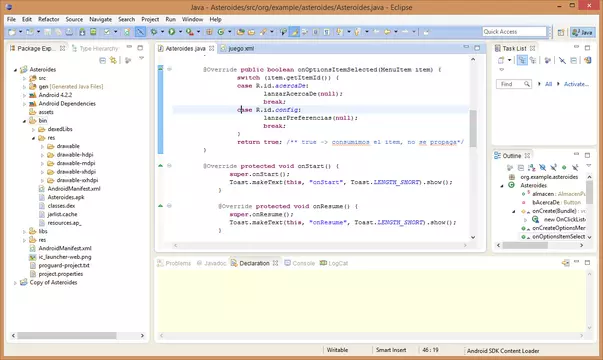The width and height of the screenshot is (603, 360).
Task: Click the Activate... link in Task List
Action: click(576, 84)
